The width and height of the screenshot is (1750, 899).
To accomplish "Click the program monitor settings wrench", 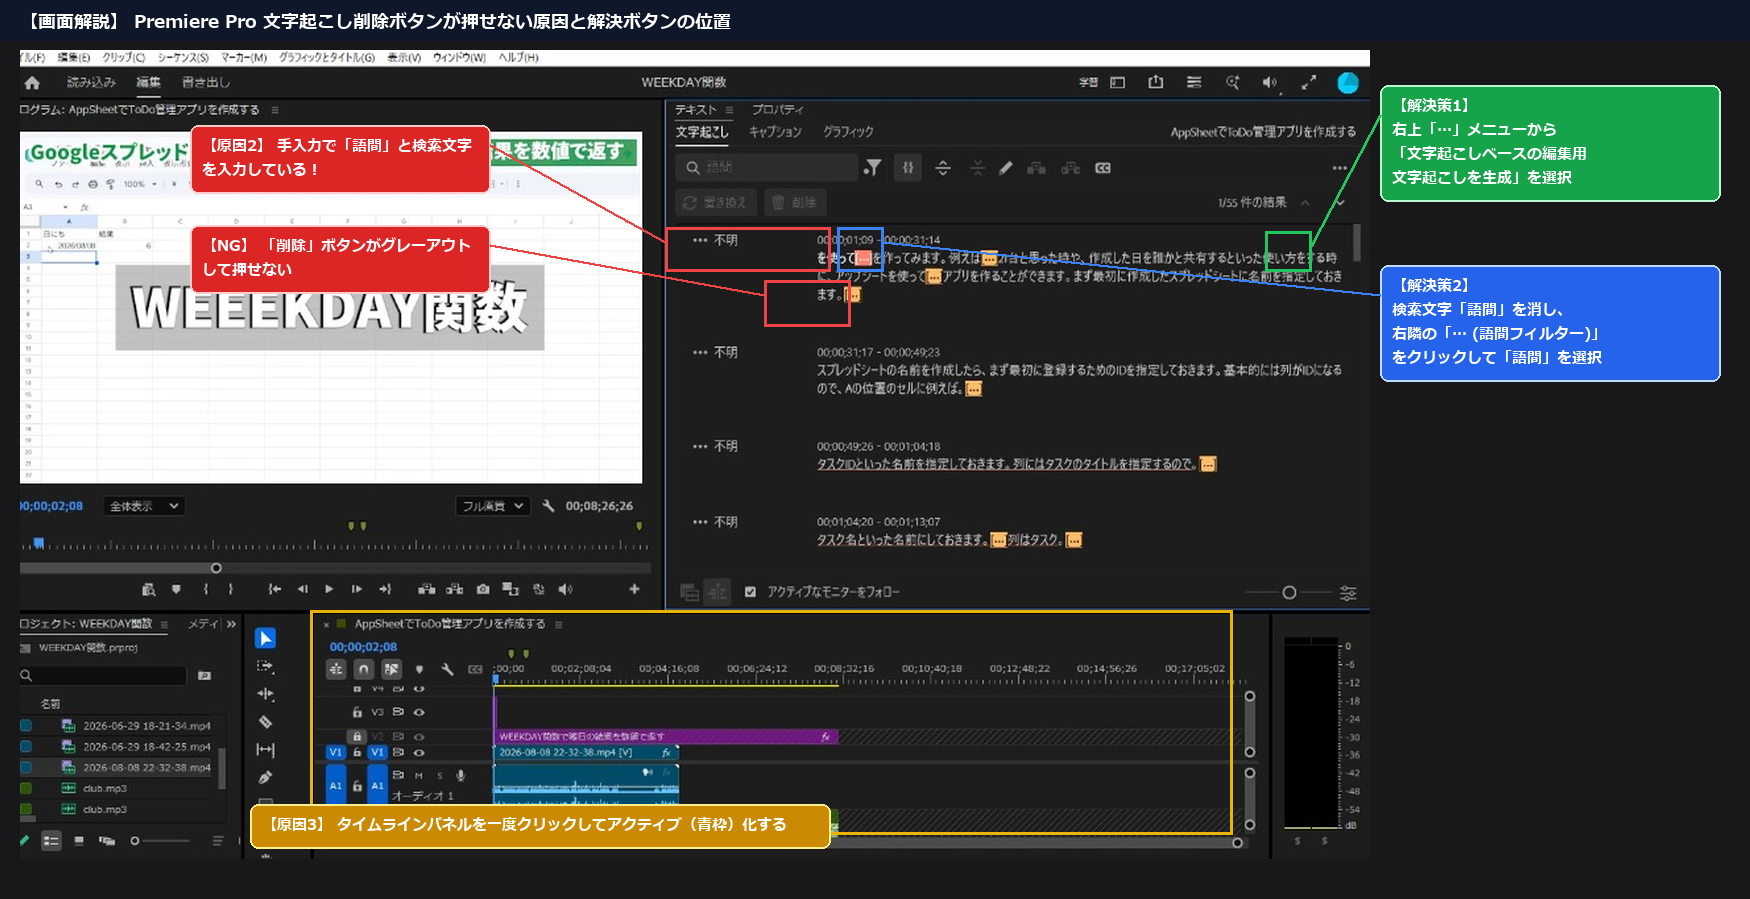I will (x=548, y=506).
